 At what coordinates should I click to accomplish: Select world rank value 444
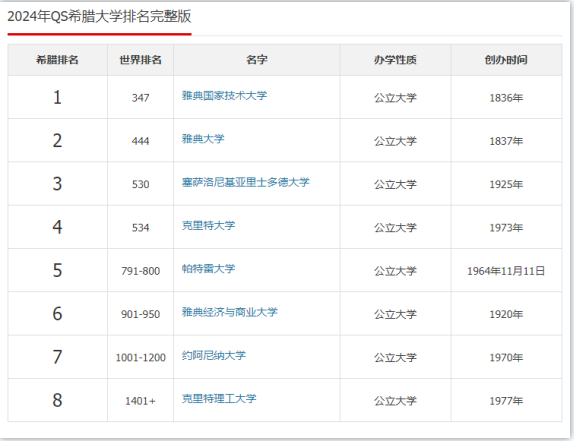pos(141,141)
